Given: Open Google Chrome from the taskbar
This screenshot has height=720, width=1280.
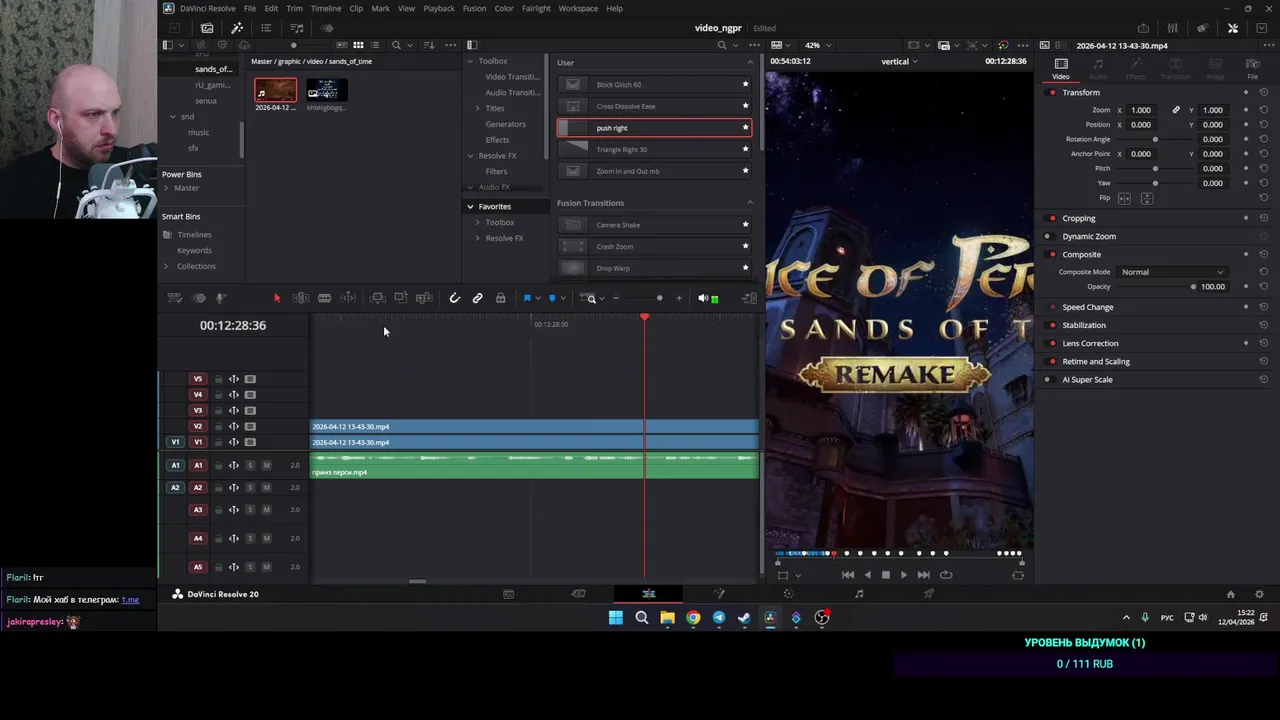Looking at the screenshot, I should point(693,618).
